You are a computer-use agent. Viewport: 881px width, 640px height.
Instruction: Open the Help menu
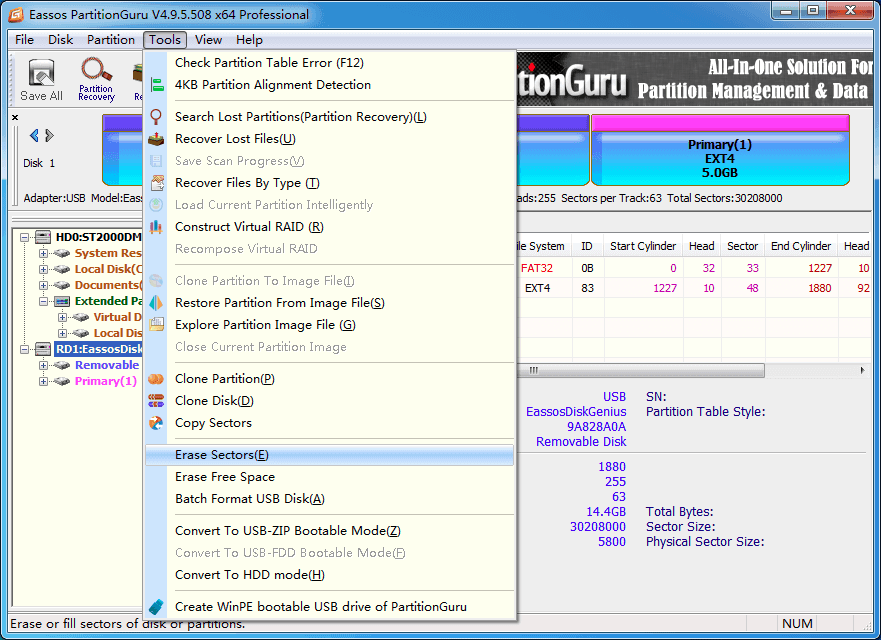249,40
